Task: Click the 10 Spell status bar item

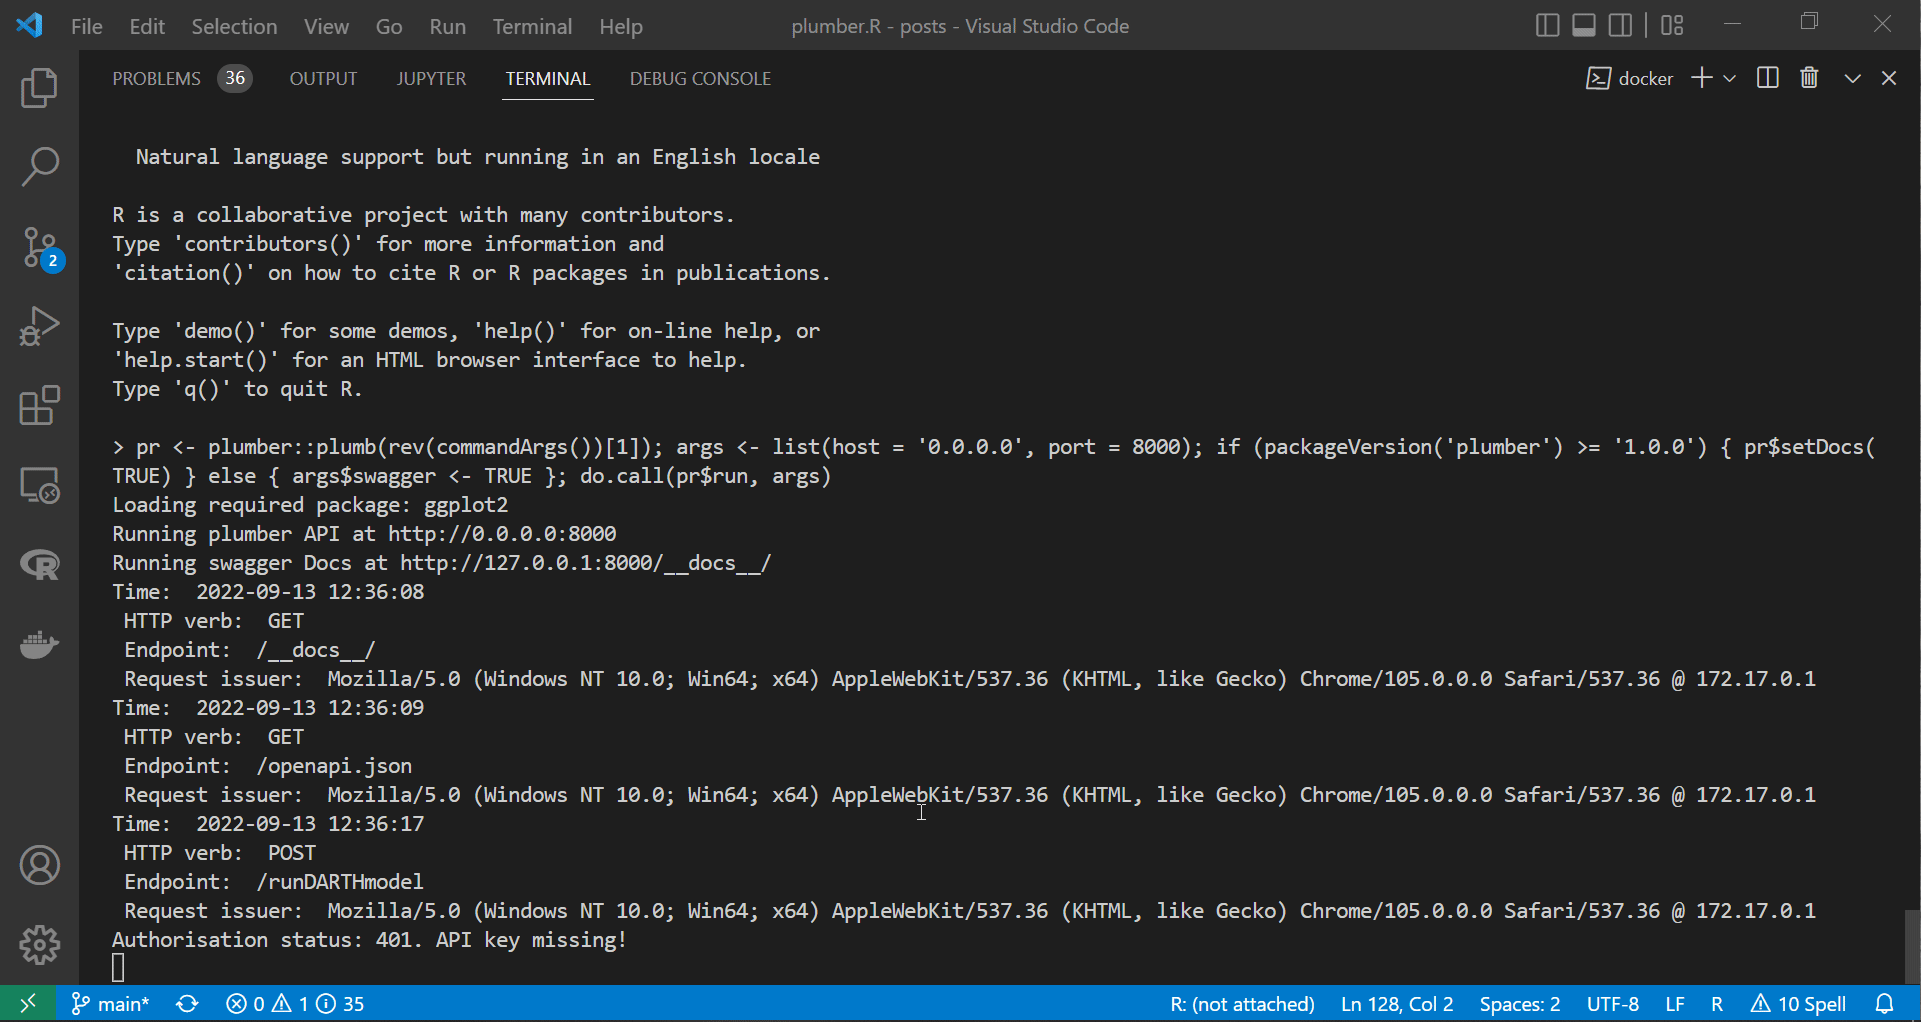Action: tap(1798, 1004)
